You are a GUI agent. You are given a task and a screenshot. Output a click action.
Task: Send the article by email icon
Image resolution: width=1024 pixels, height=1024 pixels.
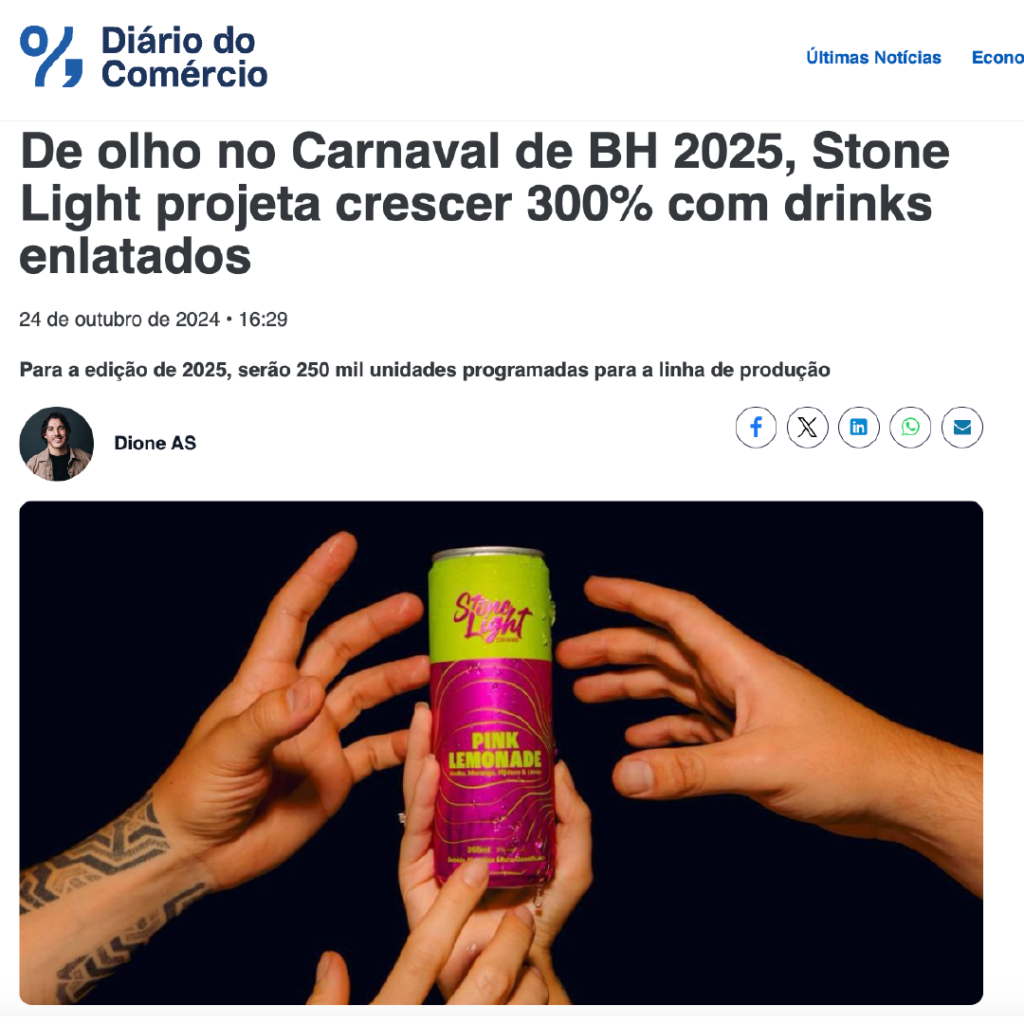962,428
